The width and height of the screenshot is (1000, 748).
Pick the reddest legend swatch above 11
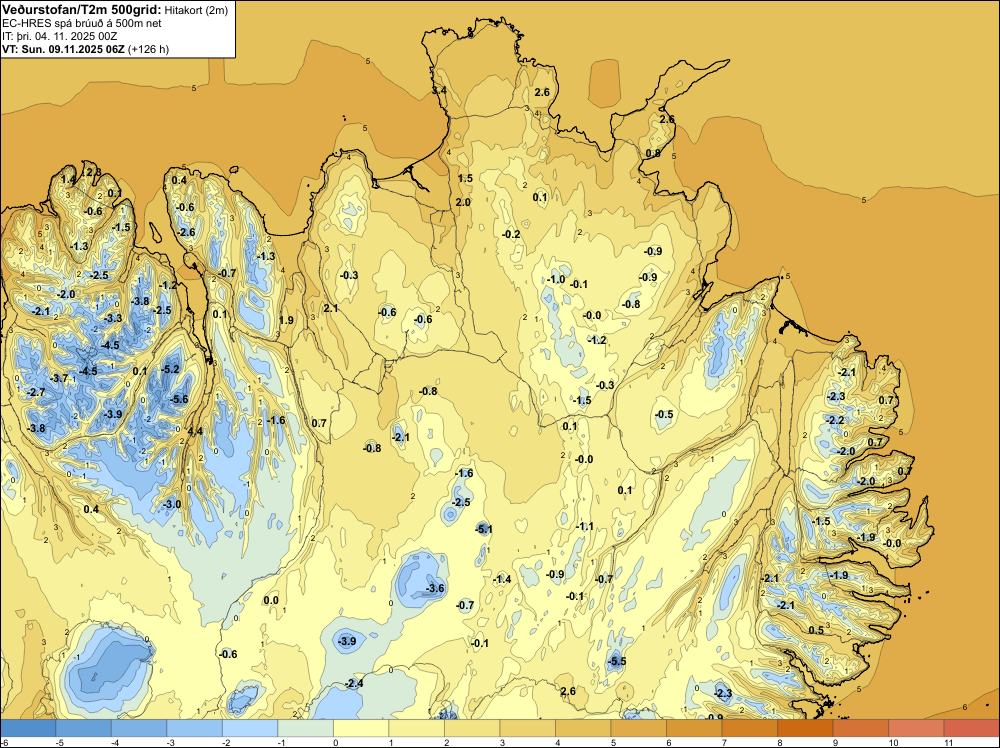click(x=971, y=728)
